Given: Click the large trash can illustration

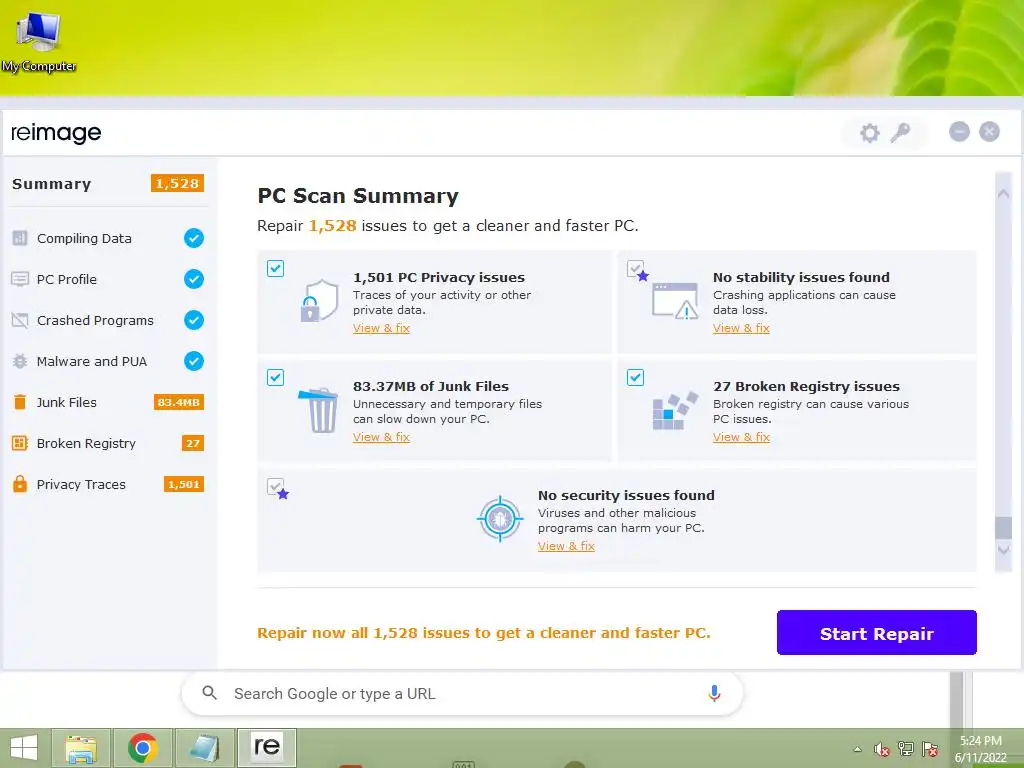Looking at the screenshot, I should (318, 410).
